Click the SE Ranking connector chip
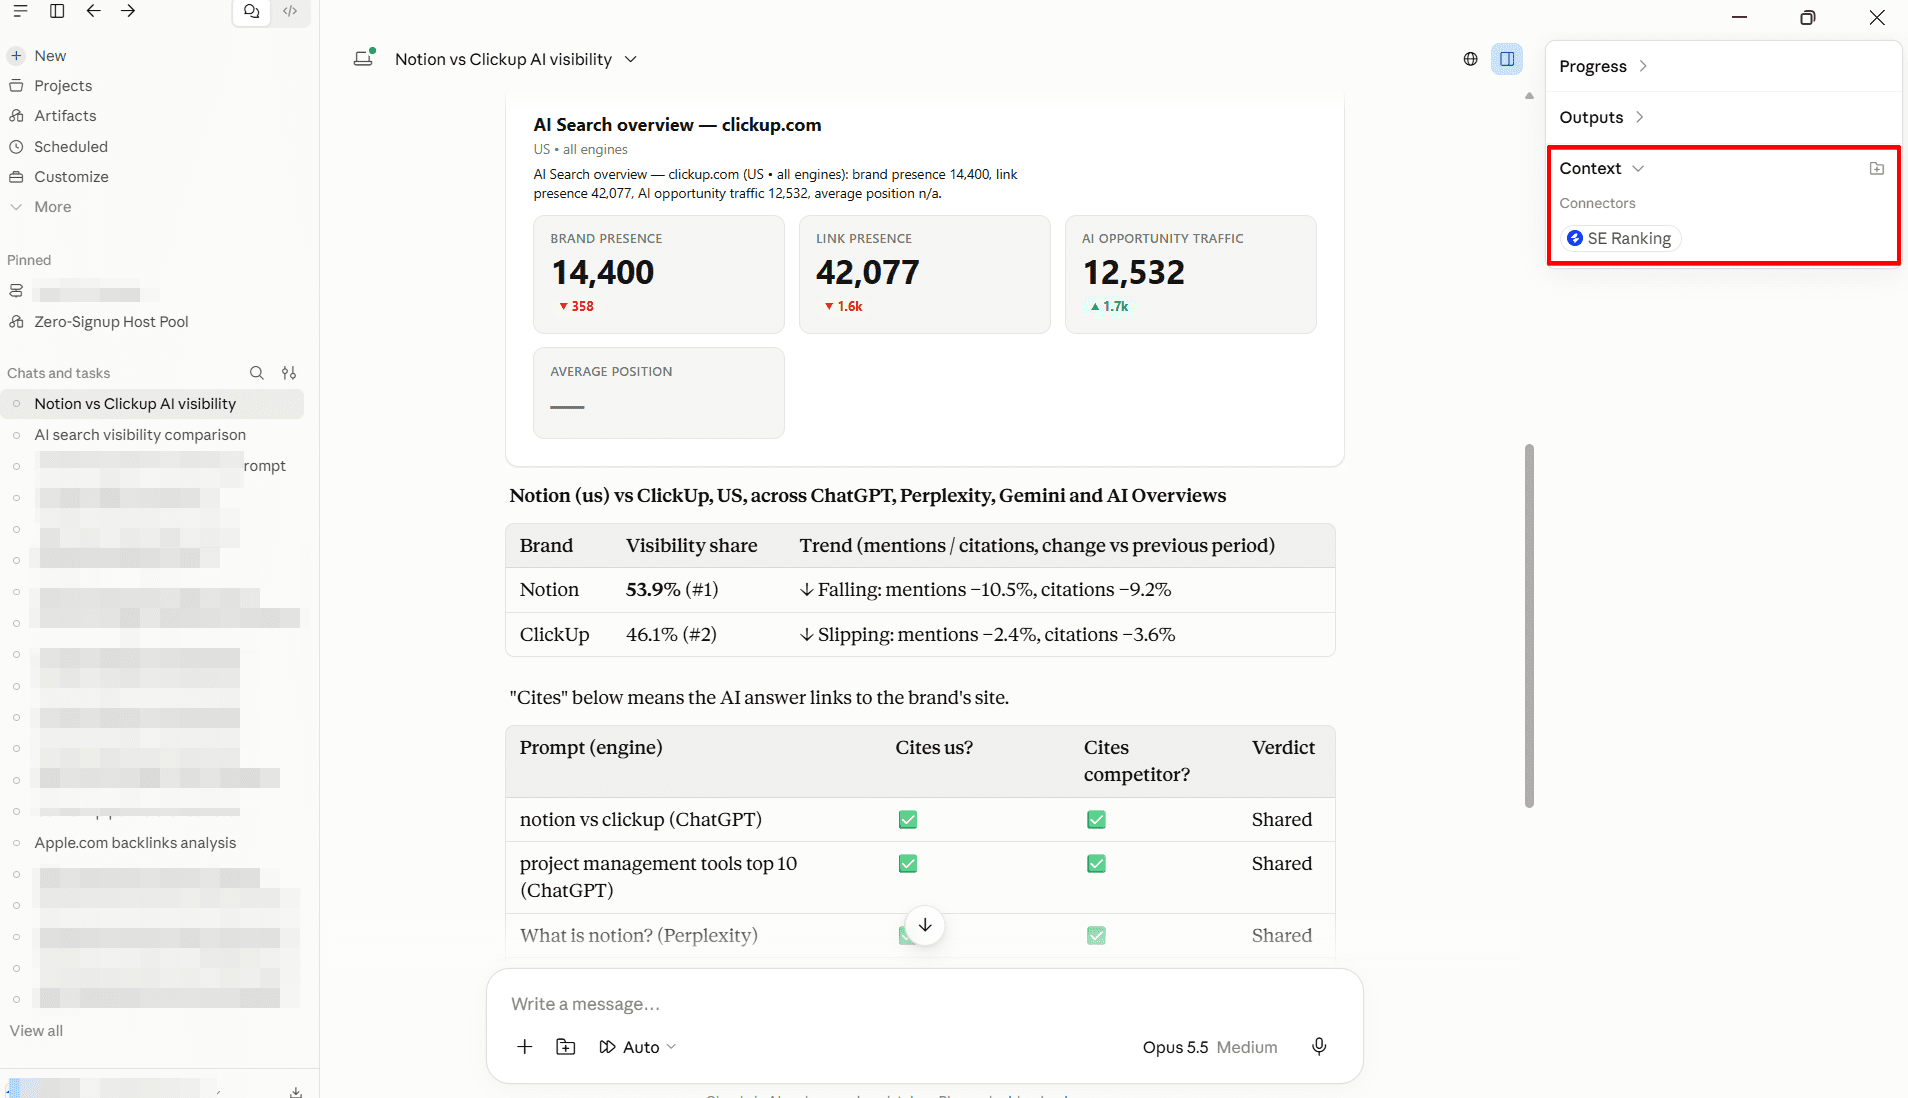 click(x=1620, y=238)
